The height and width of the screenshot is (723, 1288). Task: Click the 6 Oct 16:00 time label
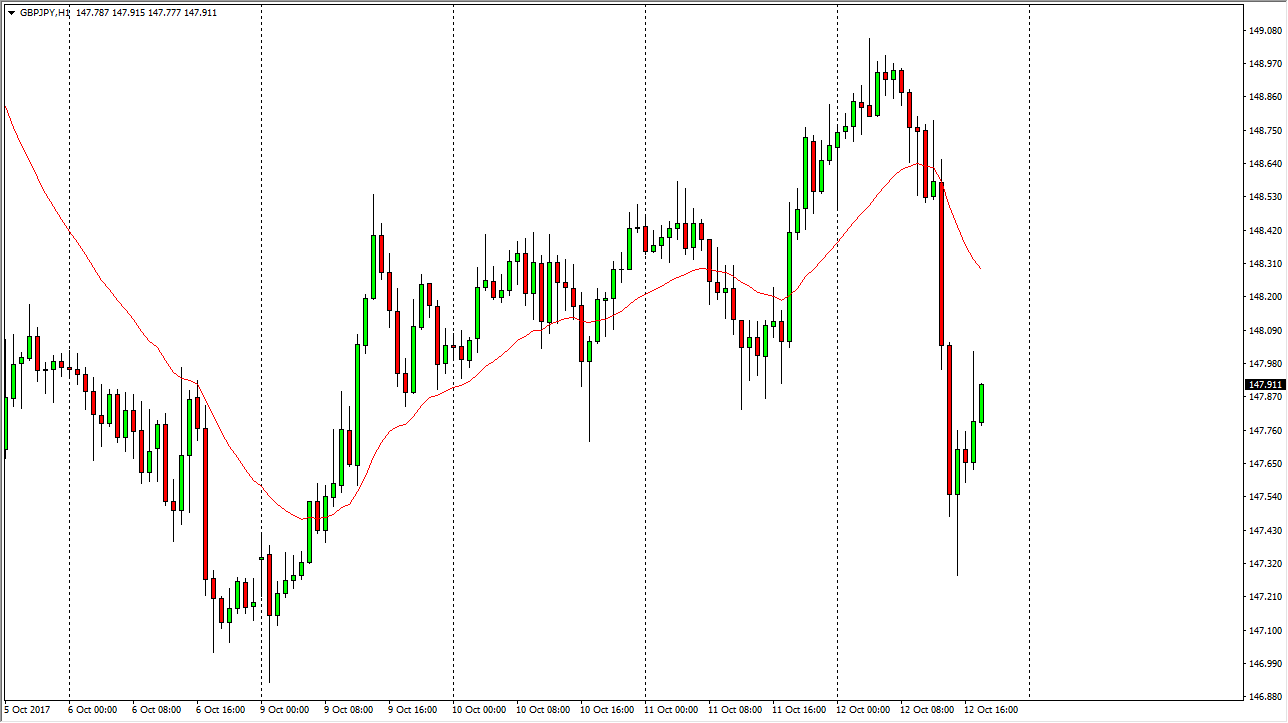[220, 710]
